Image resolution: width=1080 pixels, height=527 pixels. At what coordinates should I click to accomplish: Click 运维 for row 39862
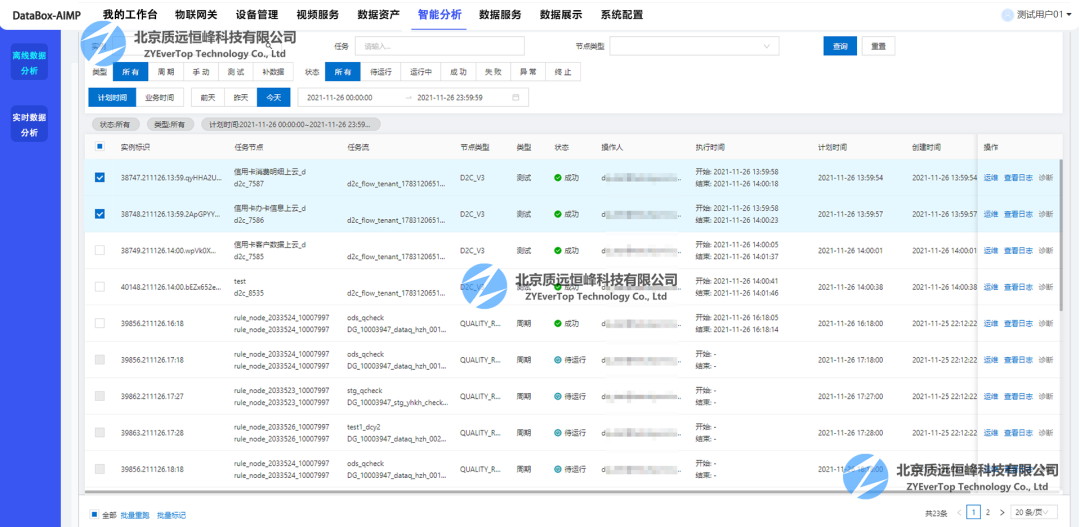click(x=990, y=397)
